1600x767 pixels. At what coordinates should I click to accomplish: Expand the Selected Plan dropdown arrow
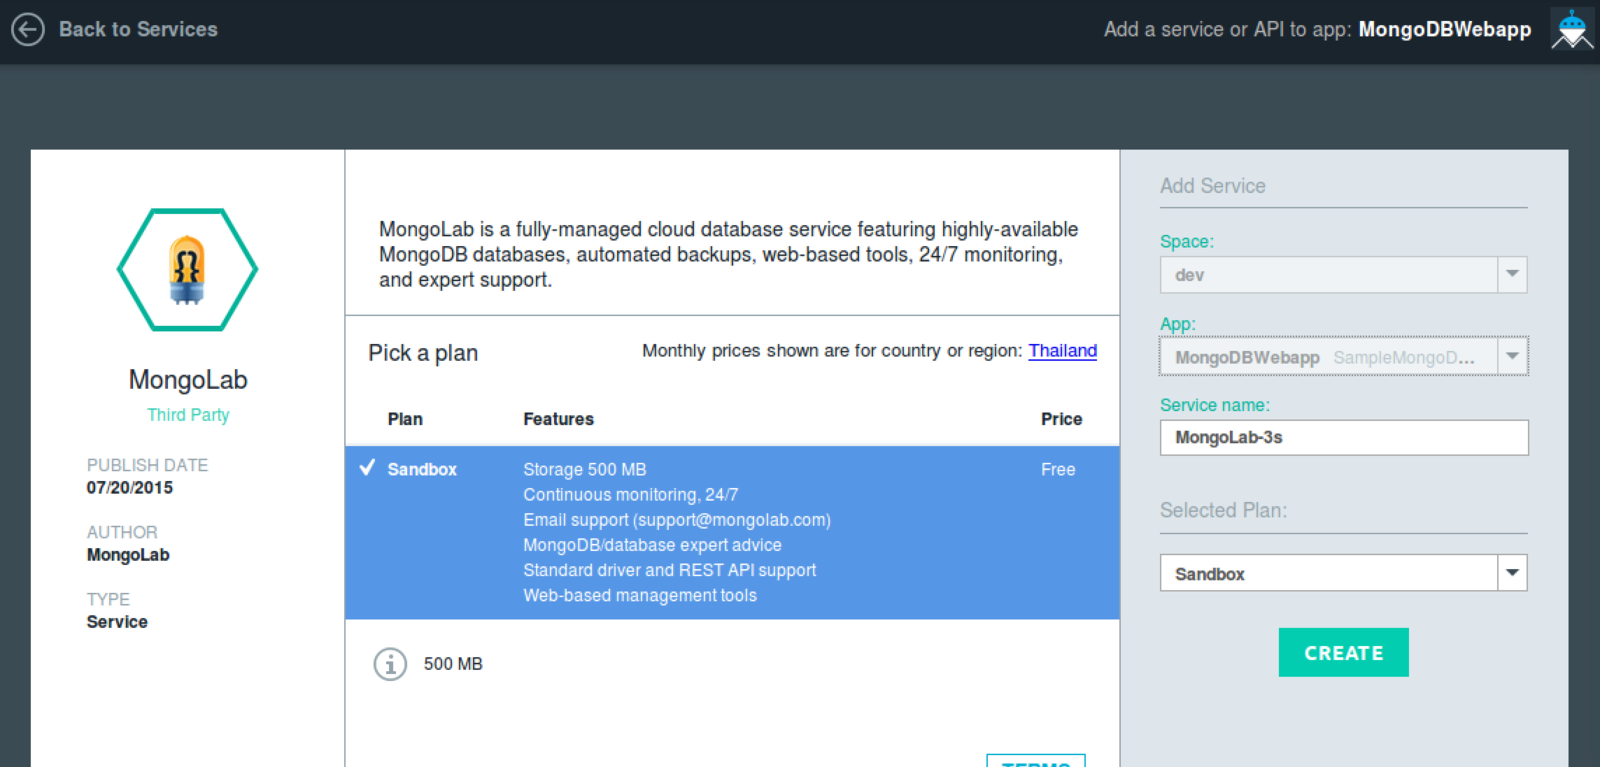pos(1512,573)
